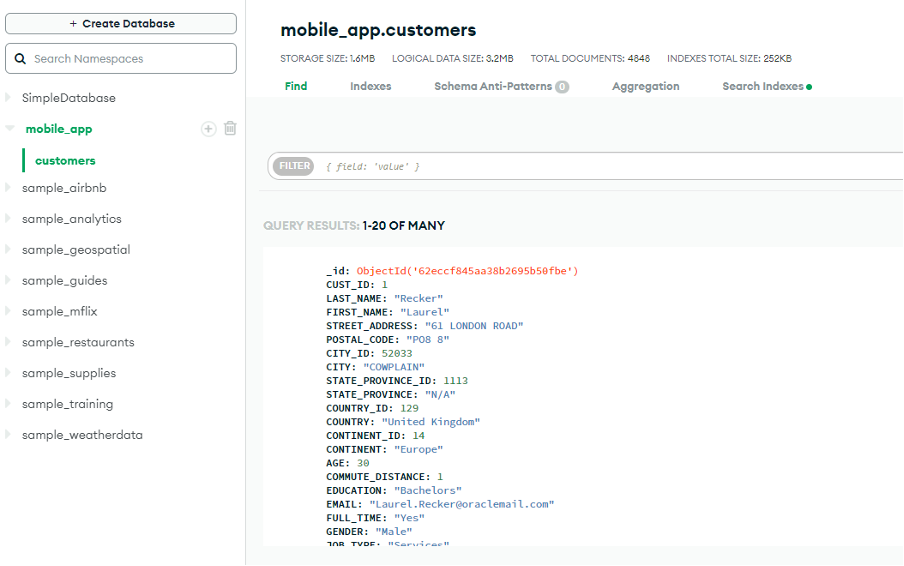The image size is (904, 566).
Task: Click the STREET_ADDRESS value "61 LONDON ROAD"
Action: (x=474, y=326)
